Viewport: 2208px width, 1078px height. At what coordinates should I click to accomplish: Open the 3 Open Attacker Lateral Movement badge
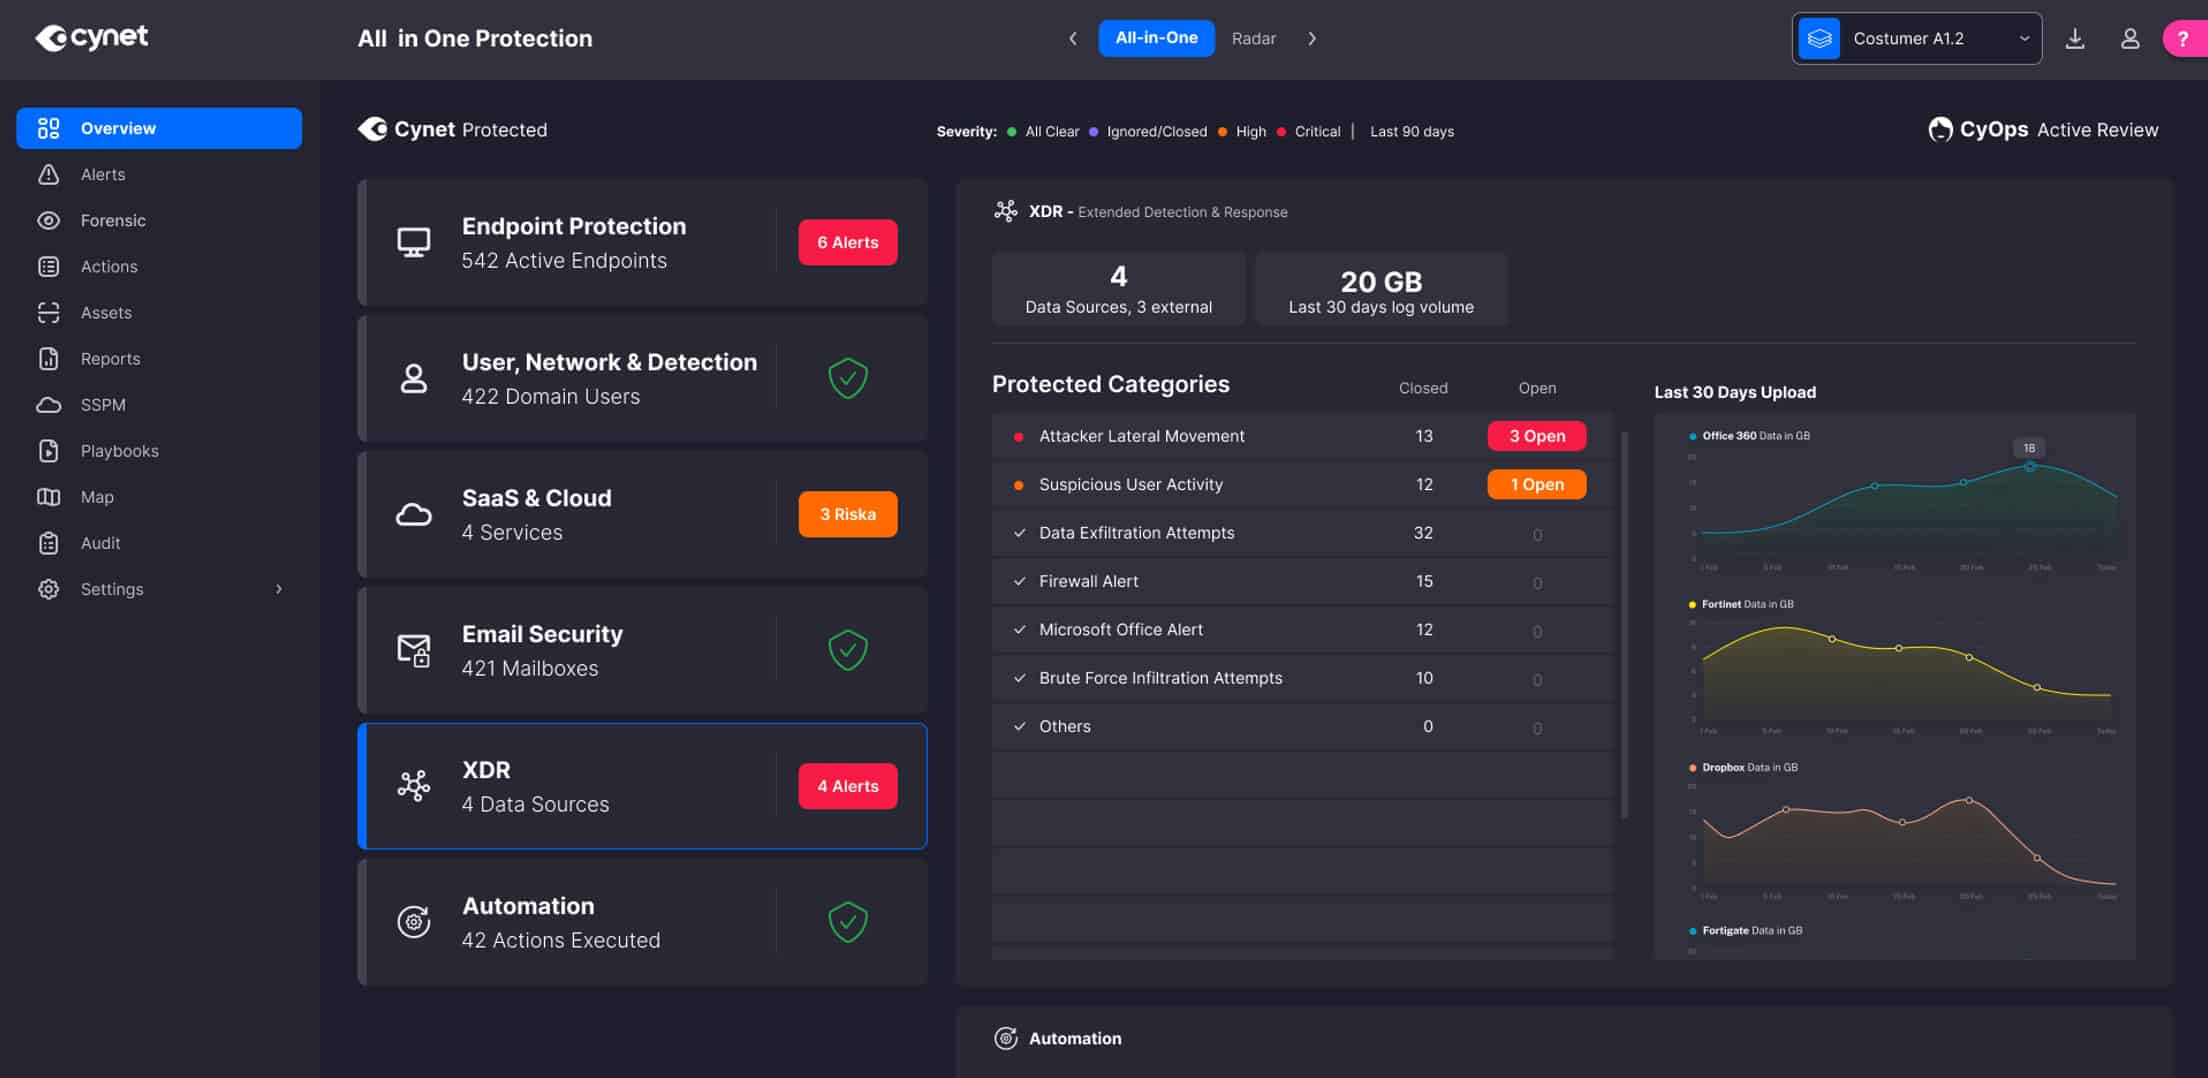coord(1536,436)
